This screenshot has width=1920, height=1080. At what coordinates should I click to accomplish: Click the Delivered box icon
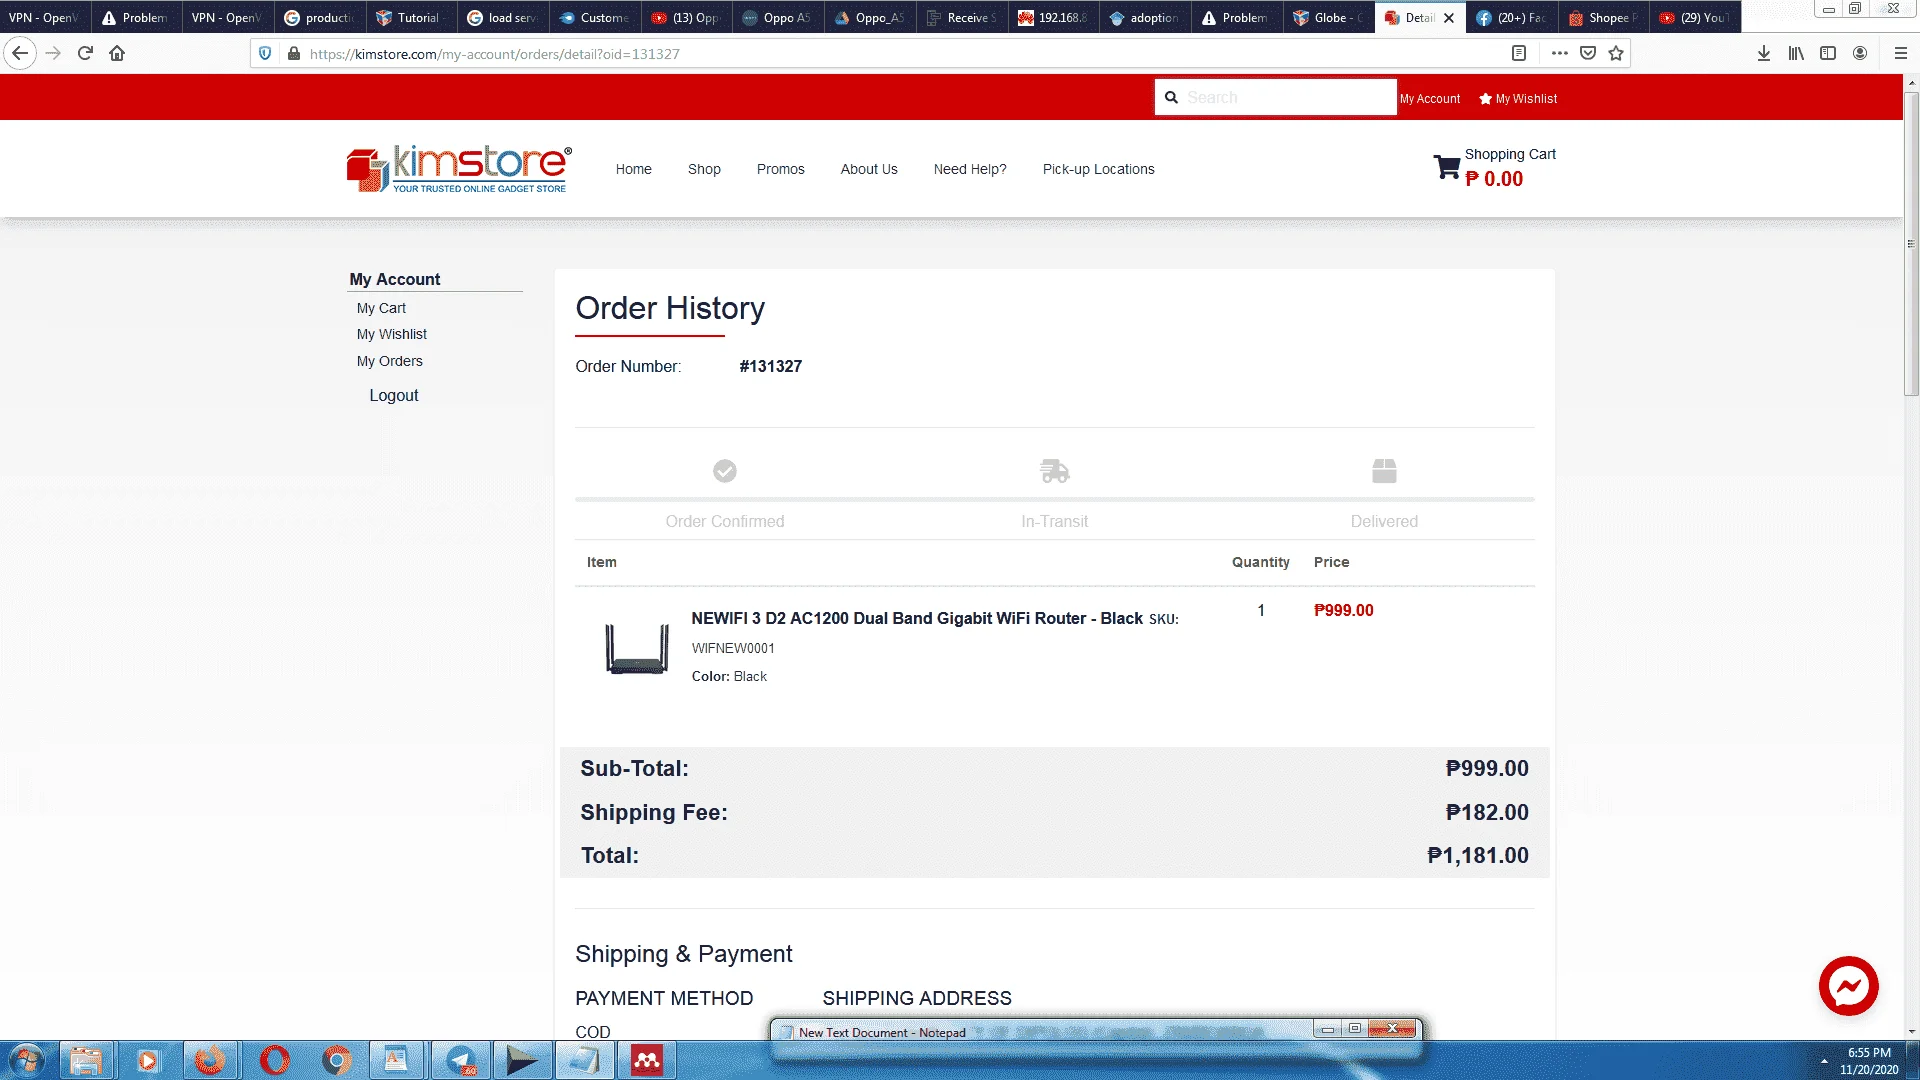click(1384, 470)
